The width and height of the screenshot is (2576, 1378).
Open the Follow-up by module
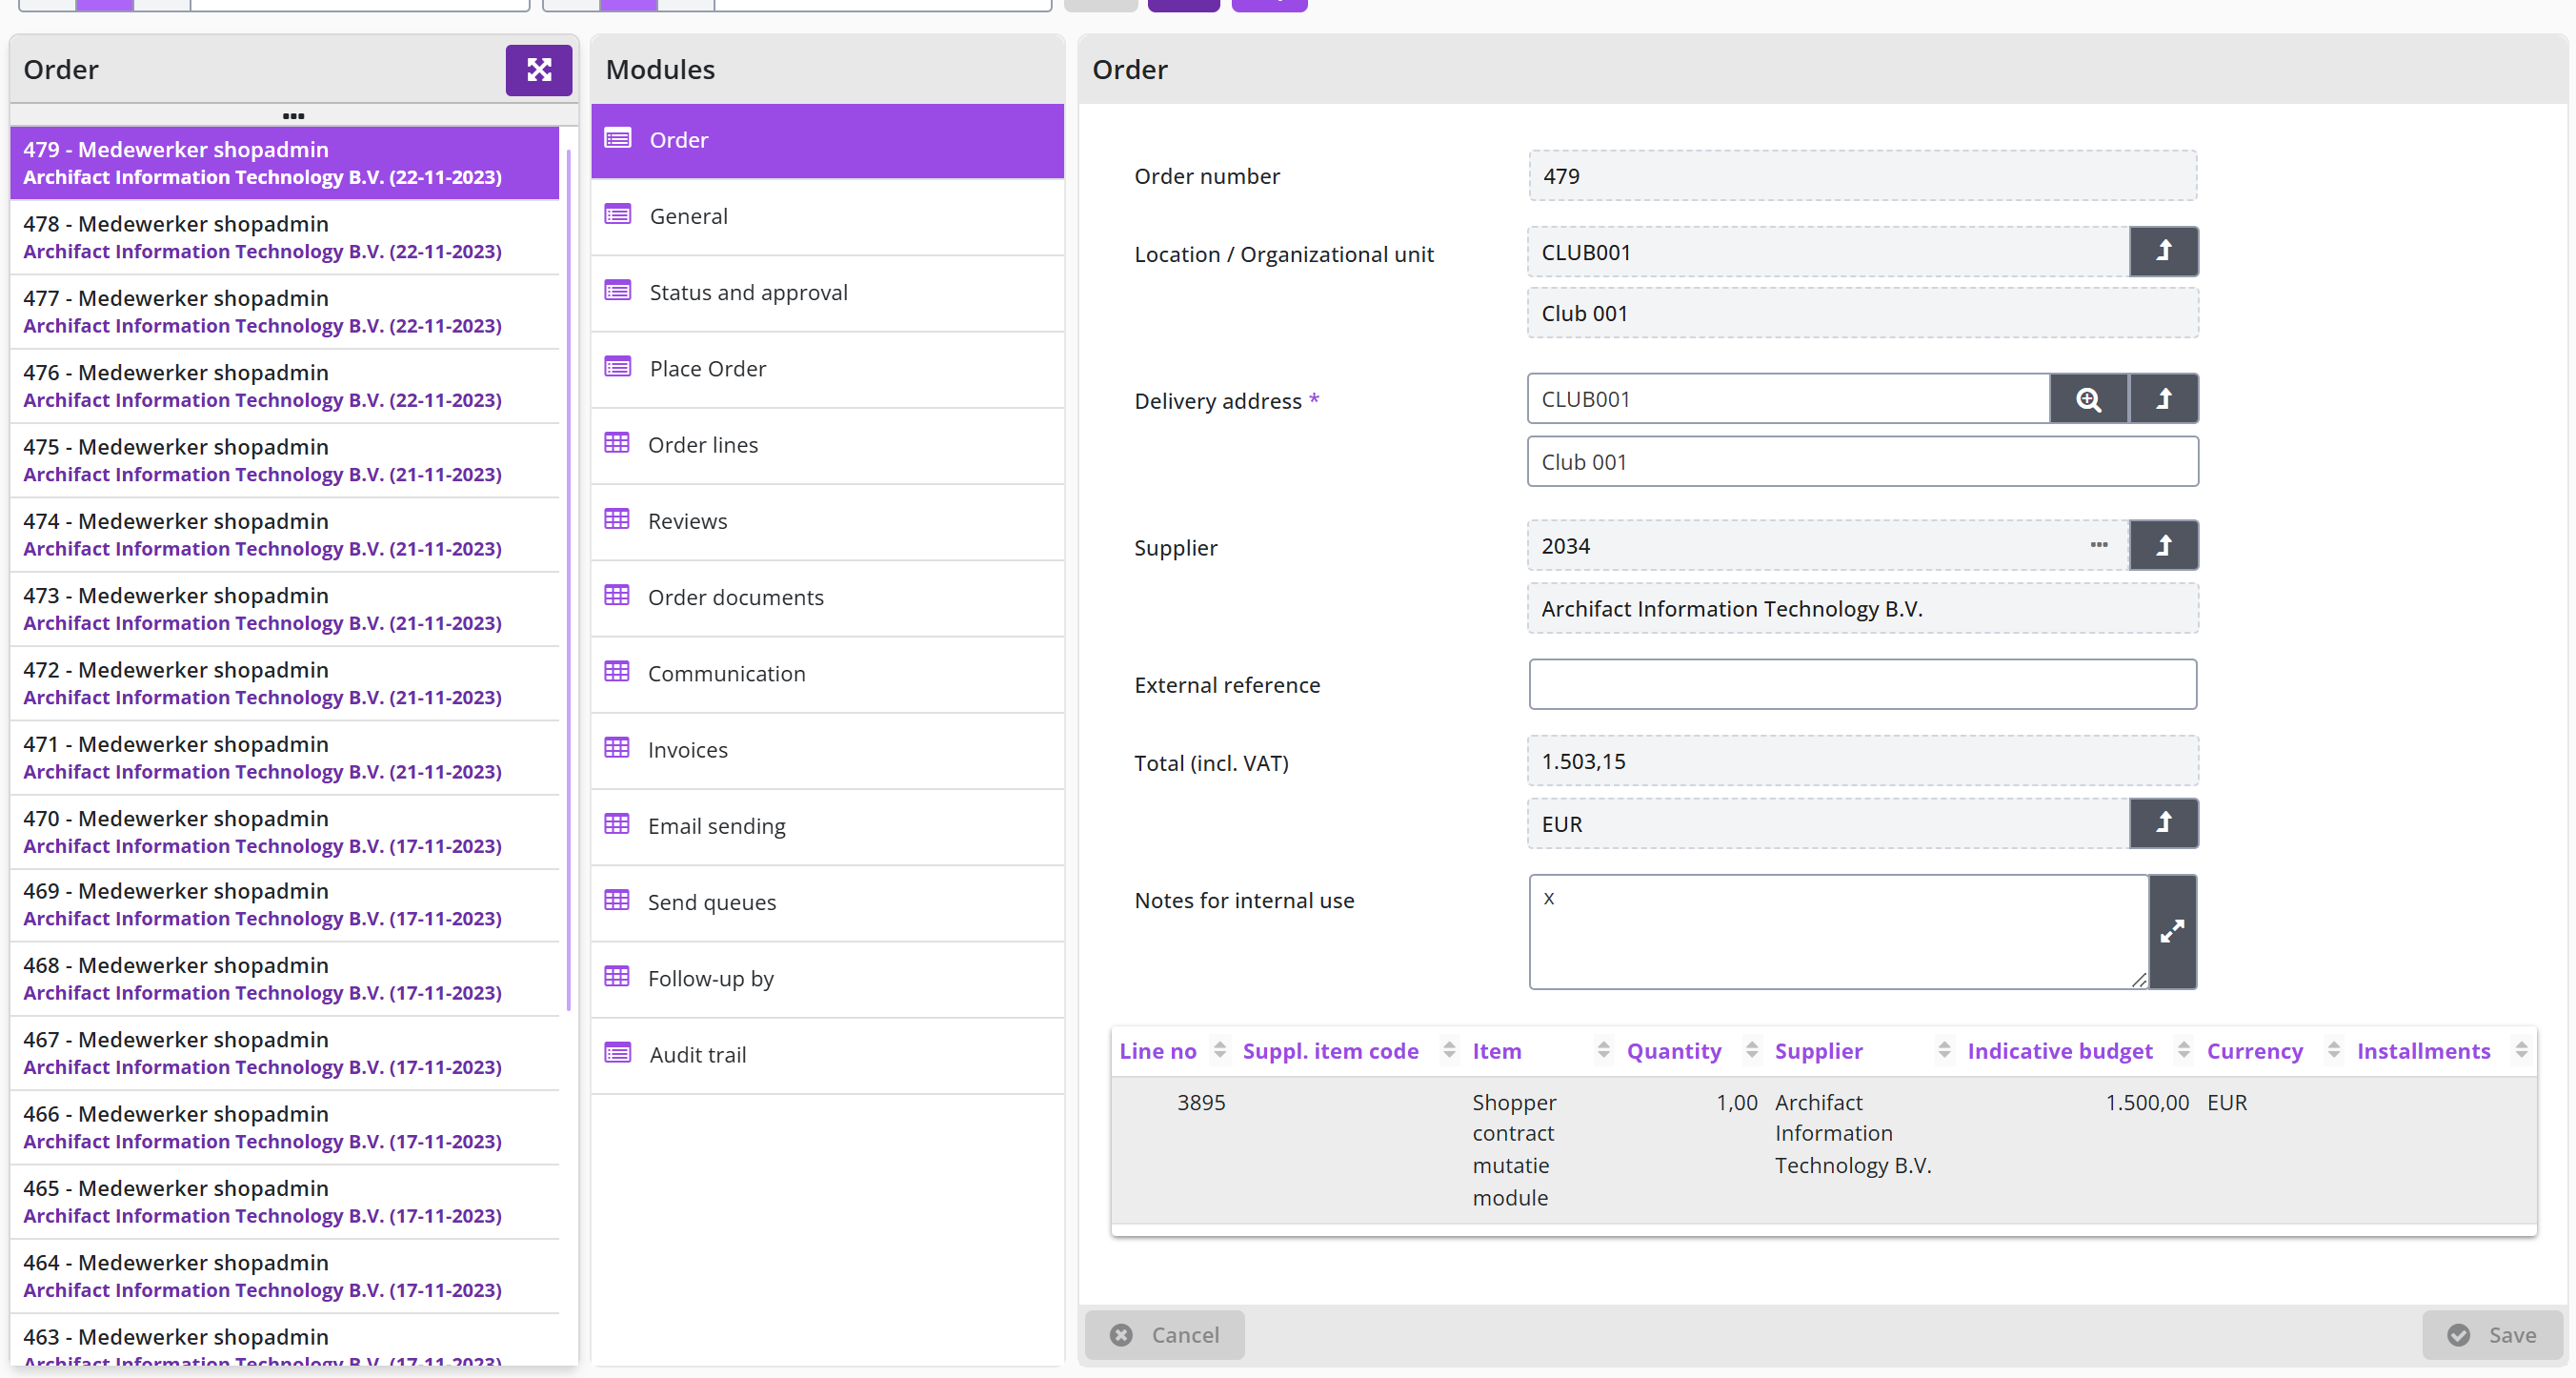coord(827,978)
